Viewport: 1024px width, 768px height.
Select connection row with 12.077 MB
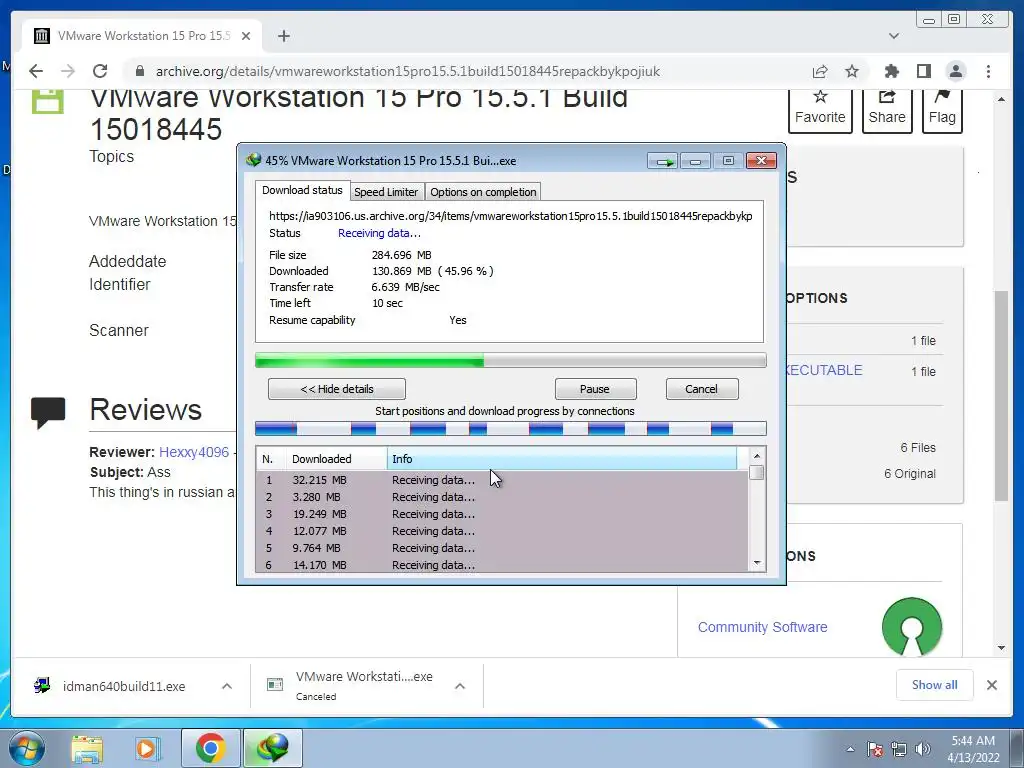pos(502,531)
